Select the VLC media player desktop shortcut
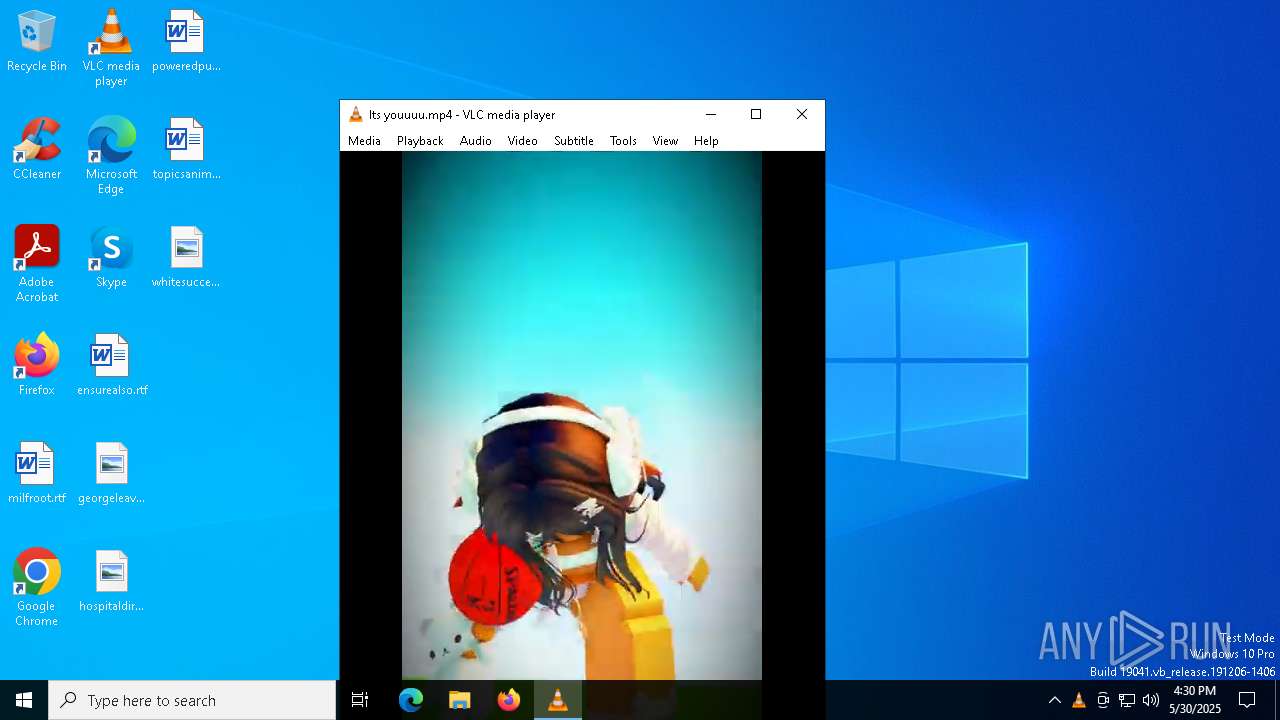 point(111,48)
